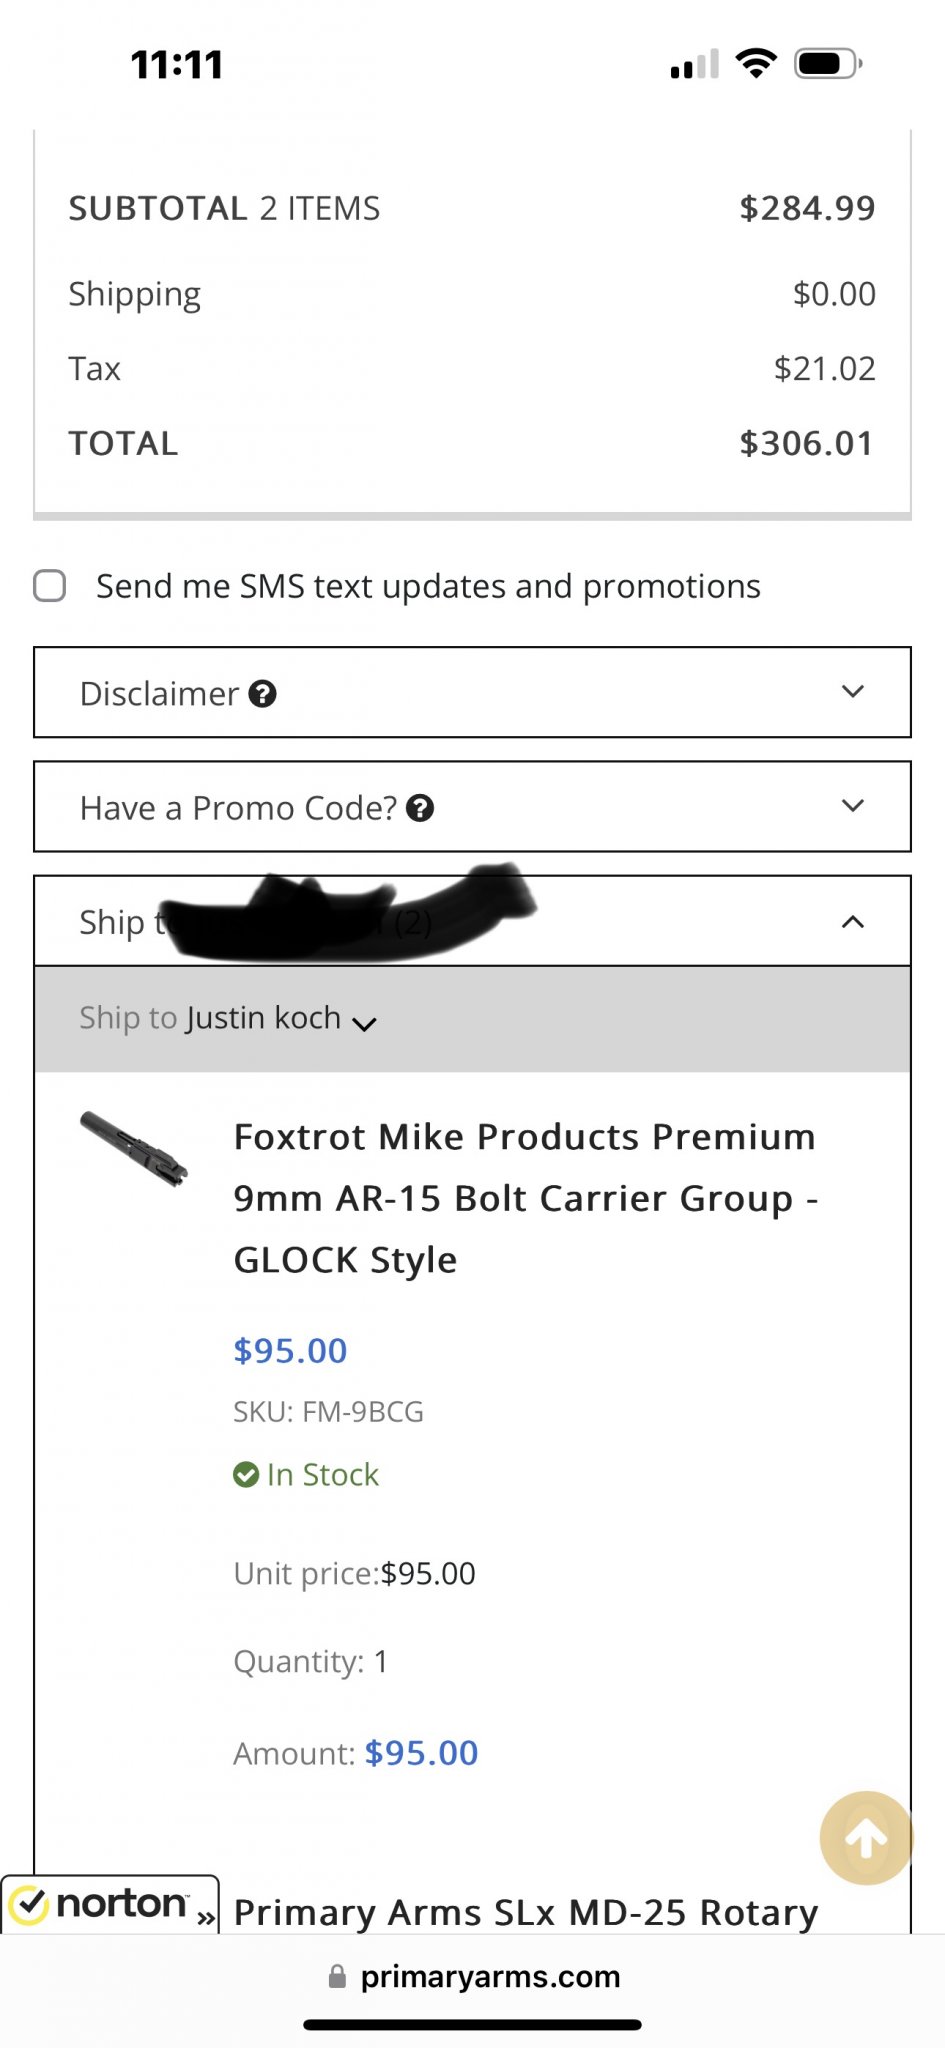Tap the SKU FM-9BCG text
945x2048 pixels.
pos(328,1412)
